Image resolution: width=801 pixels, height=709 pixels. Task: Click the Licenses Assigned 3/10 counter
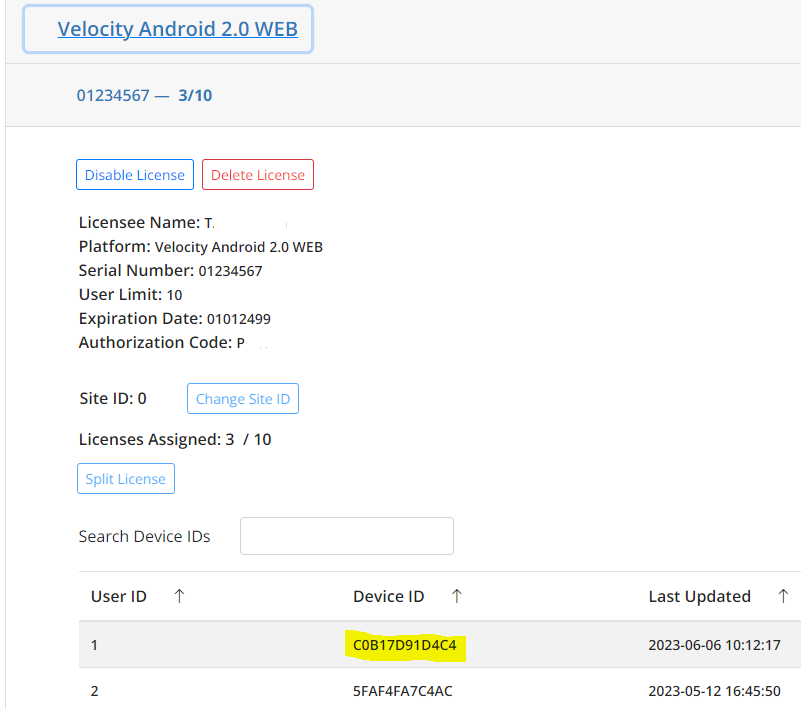click(174, 439)
